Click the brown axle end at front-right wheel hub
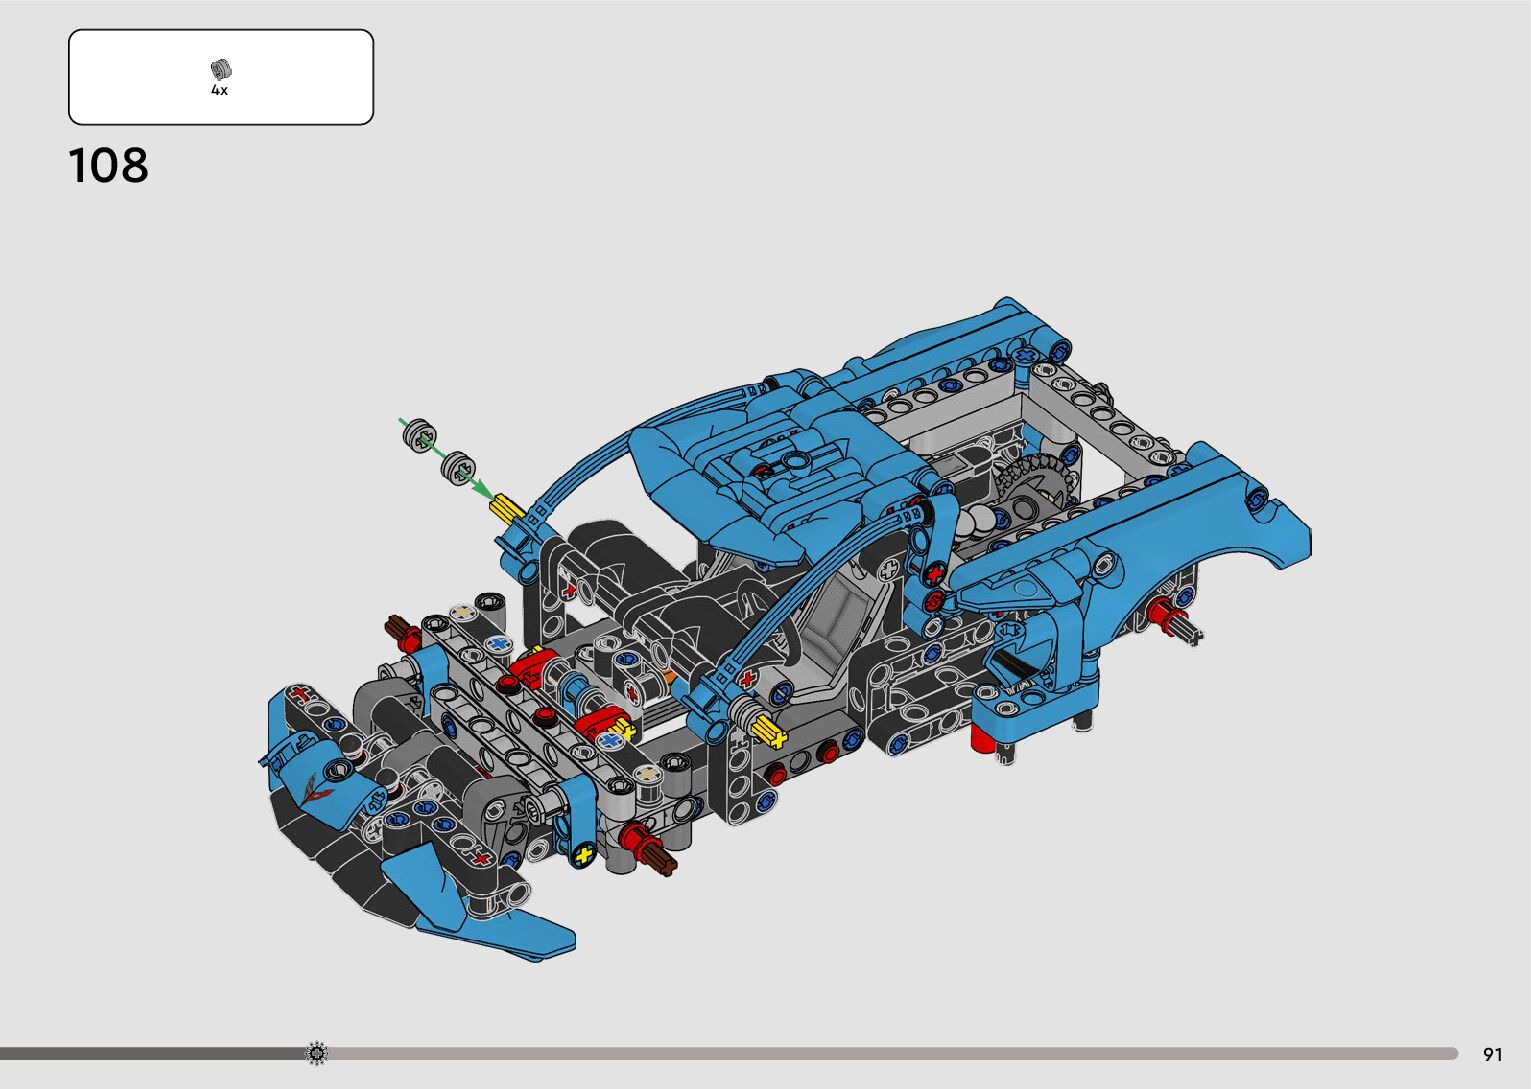Image resolution: width=1531 pixels, height=1089 pixels. [658, 858]
